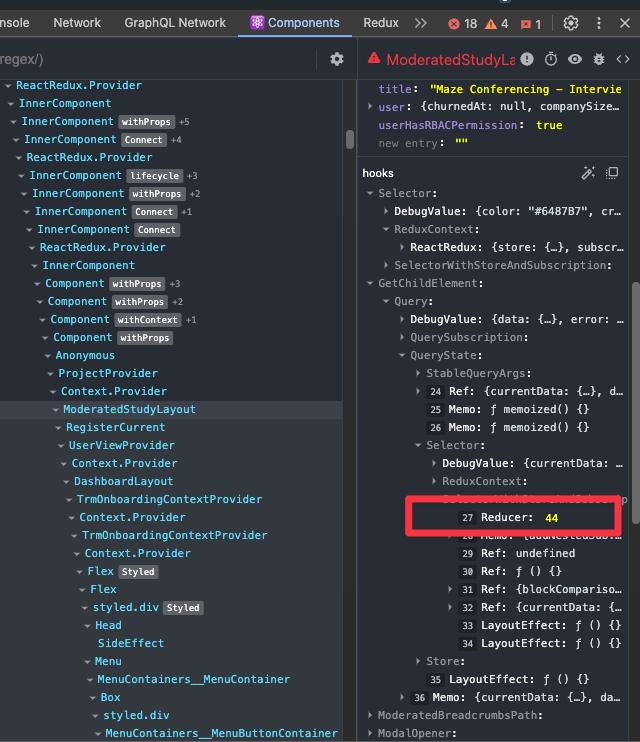Open DevTools more options kebab menu
Image resolution: width=640 pixels, height=742 pixels.
(x=599, y=23)
